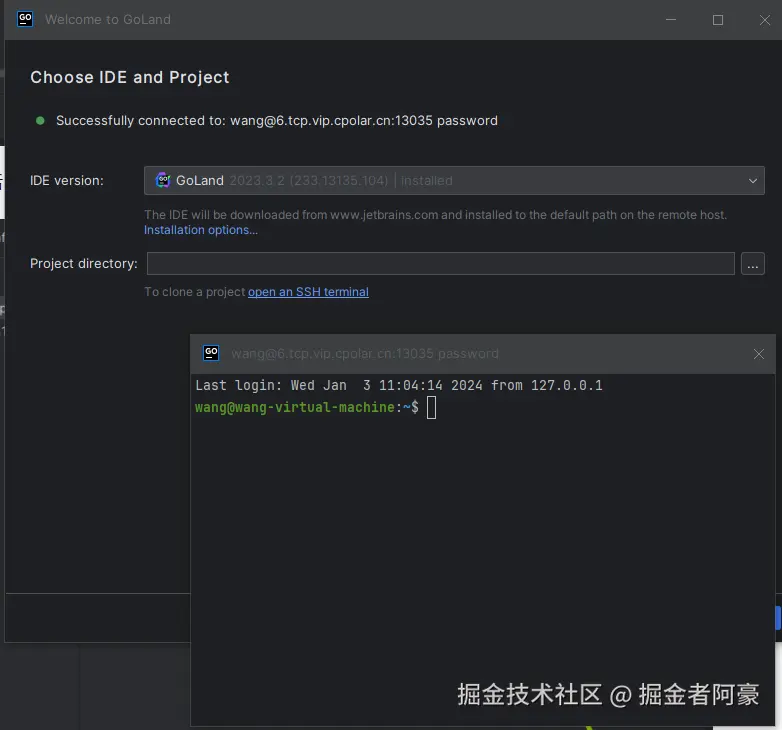The width and height of the screenshot is (782, 730).
Task: Close the Welcome to GoLand window
Action: point(765,19)
